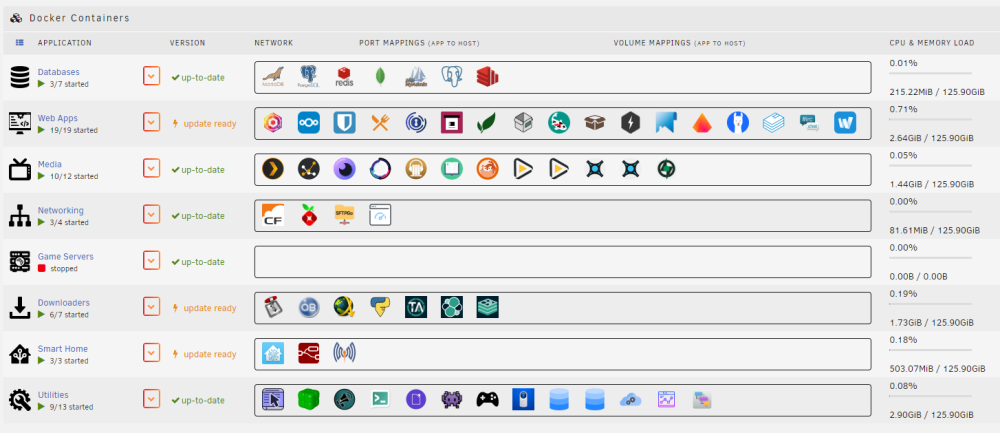Screen dimensions: 1000x433
Task: Click the black game controller icon
Action: tap(487, 399)
